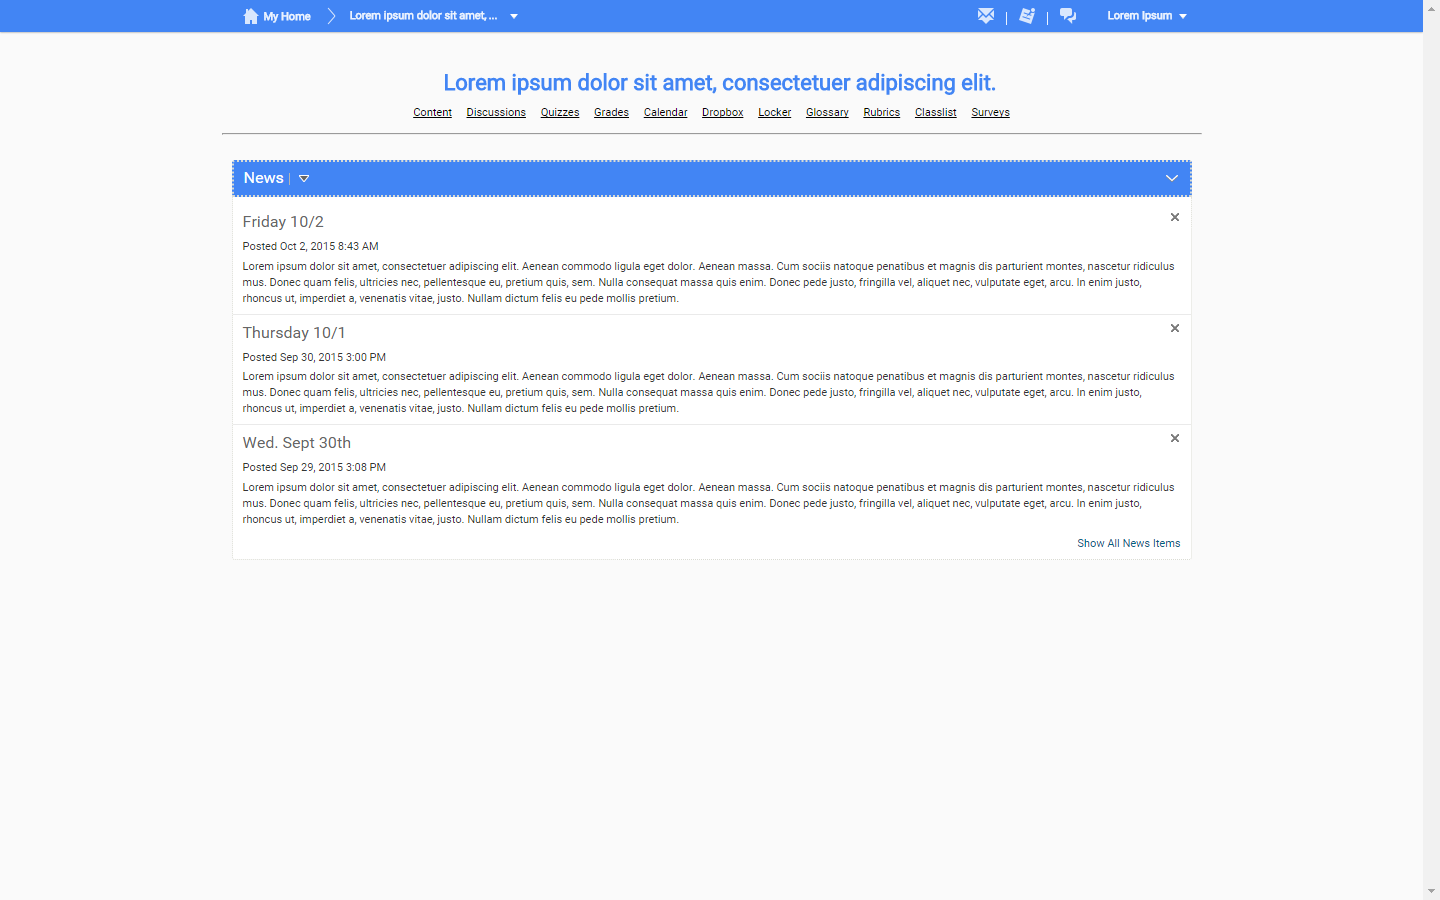Open the Surveys link
This screenshot has height=900, width=1440.
tap(990, 112)
